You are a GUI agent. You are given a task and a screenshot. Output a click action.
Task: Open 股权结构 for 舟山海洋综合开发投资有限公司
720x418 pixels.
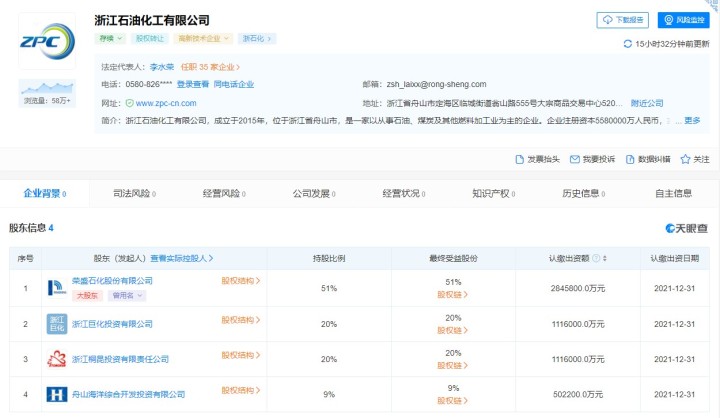pyautogui.click(x=241, y=390)
